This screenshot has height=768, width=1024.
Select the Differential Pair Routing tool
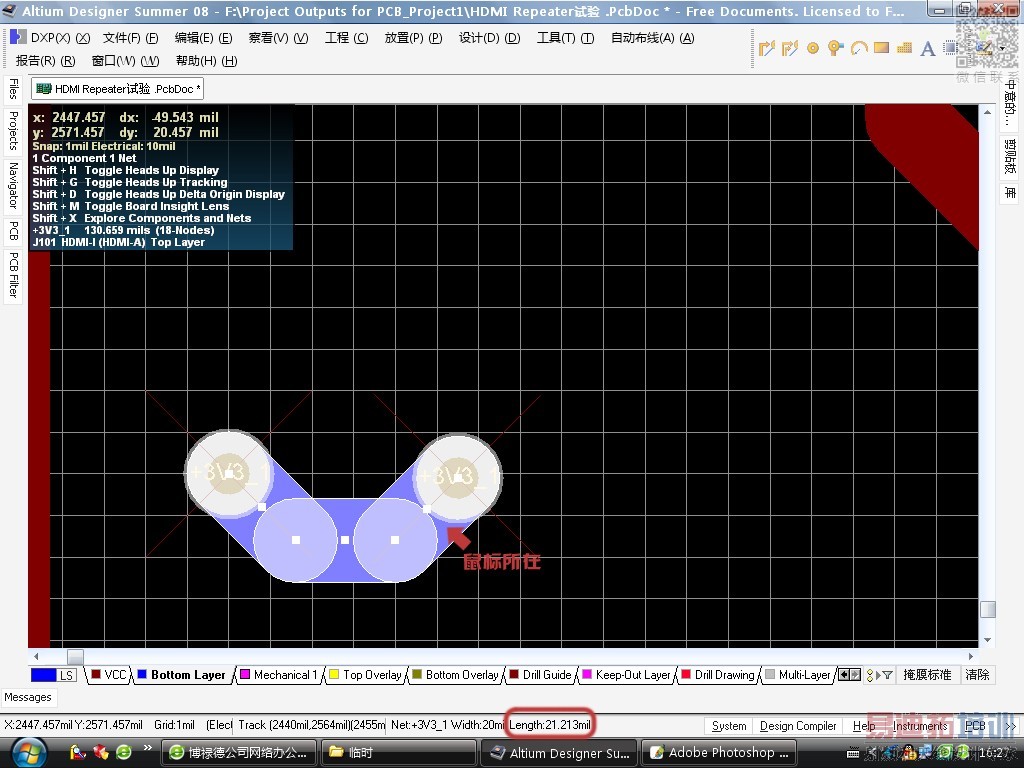pyautogui.click(x=790, y=48)
